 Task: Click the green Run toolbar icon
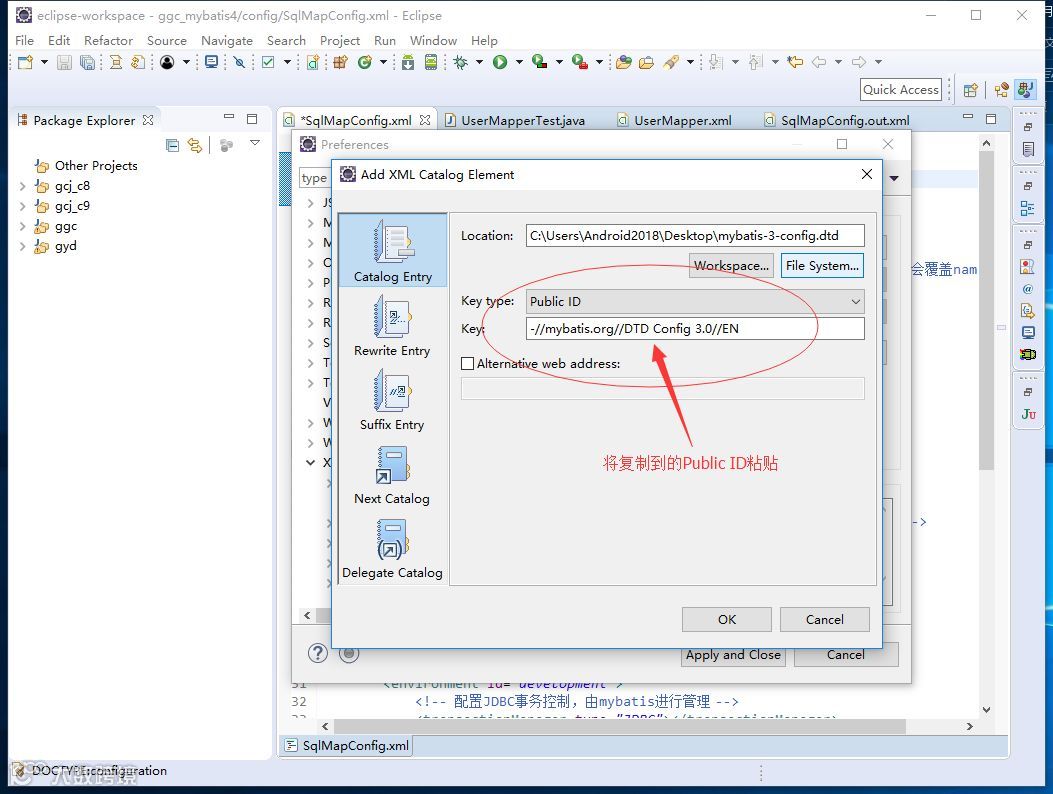500,62
